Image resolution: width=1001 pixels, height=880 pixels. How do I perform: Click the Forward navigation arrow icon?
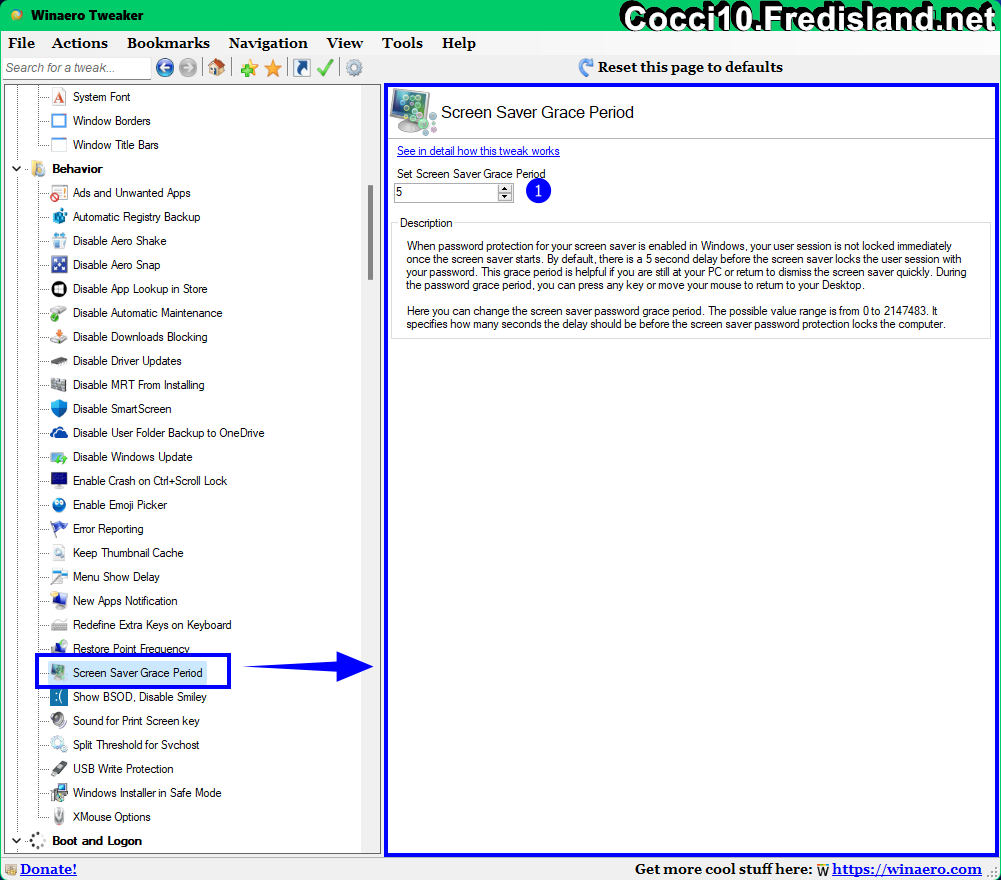pos(188,68)
